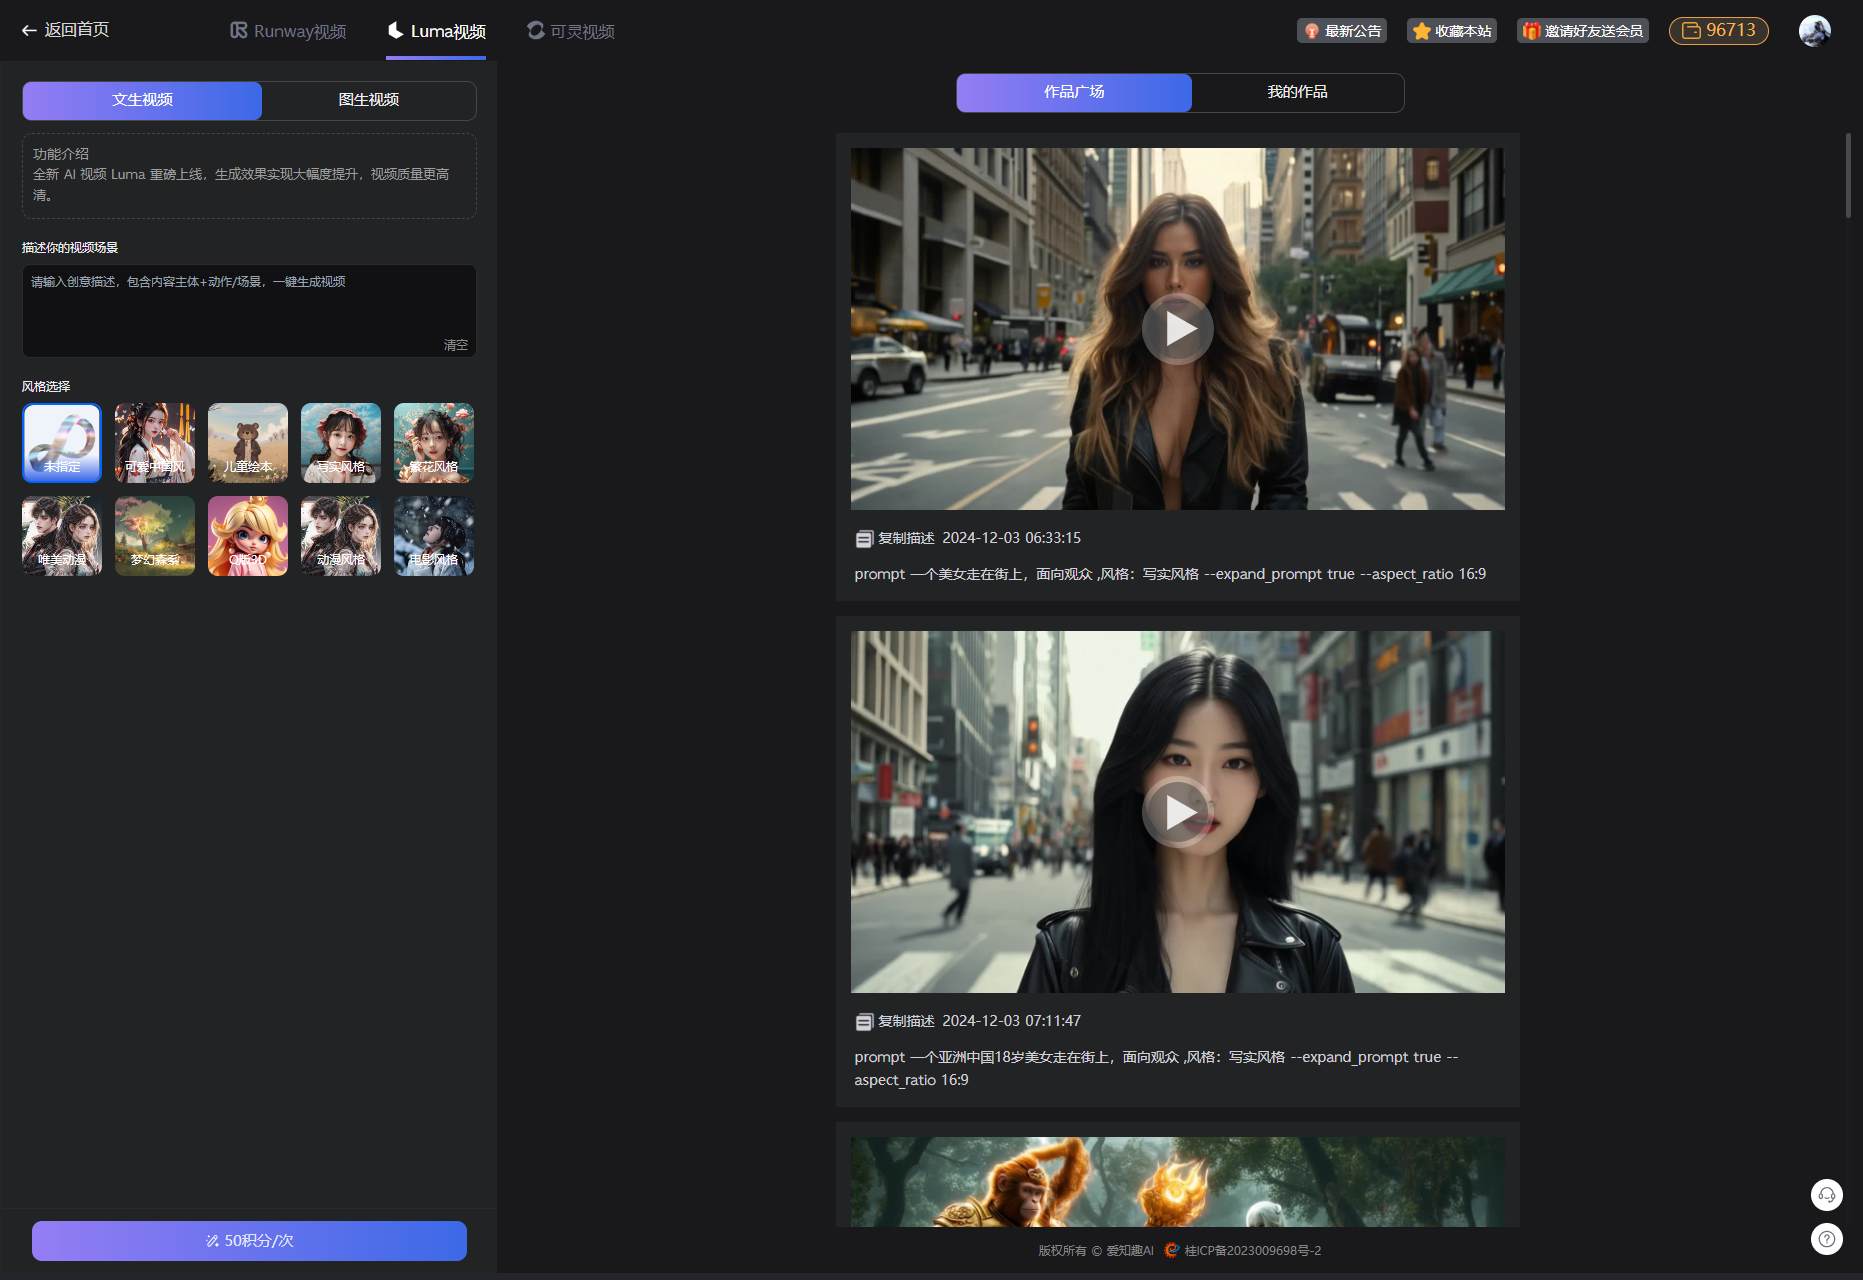Play the 06:33:15 video
1863x1280 pixels.
click(x=1178, y=329)
